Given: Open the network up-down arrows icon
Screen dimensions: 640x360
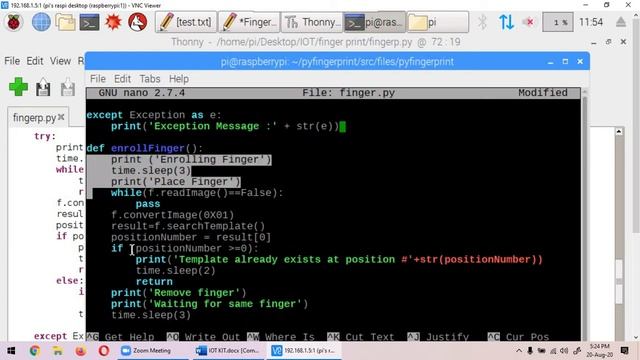Looking at the screenshot, I should (x=506, y=22).
